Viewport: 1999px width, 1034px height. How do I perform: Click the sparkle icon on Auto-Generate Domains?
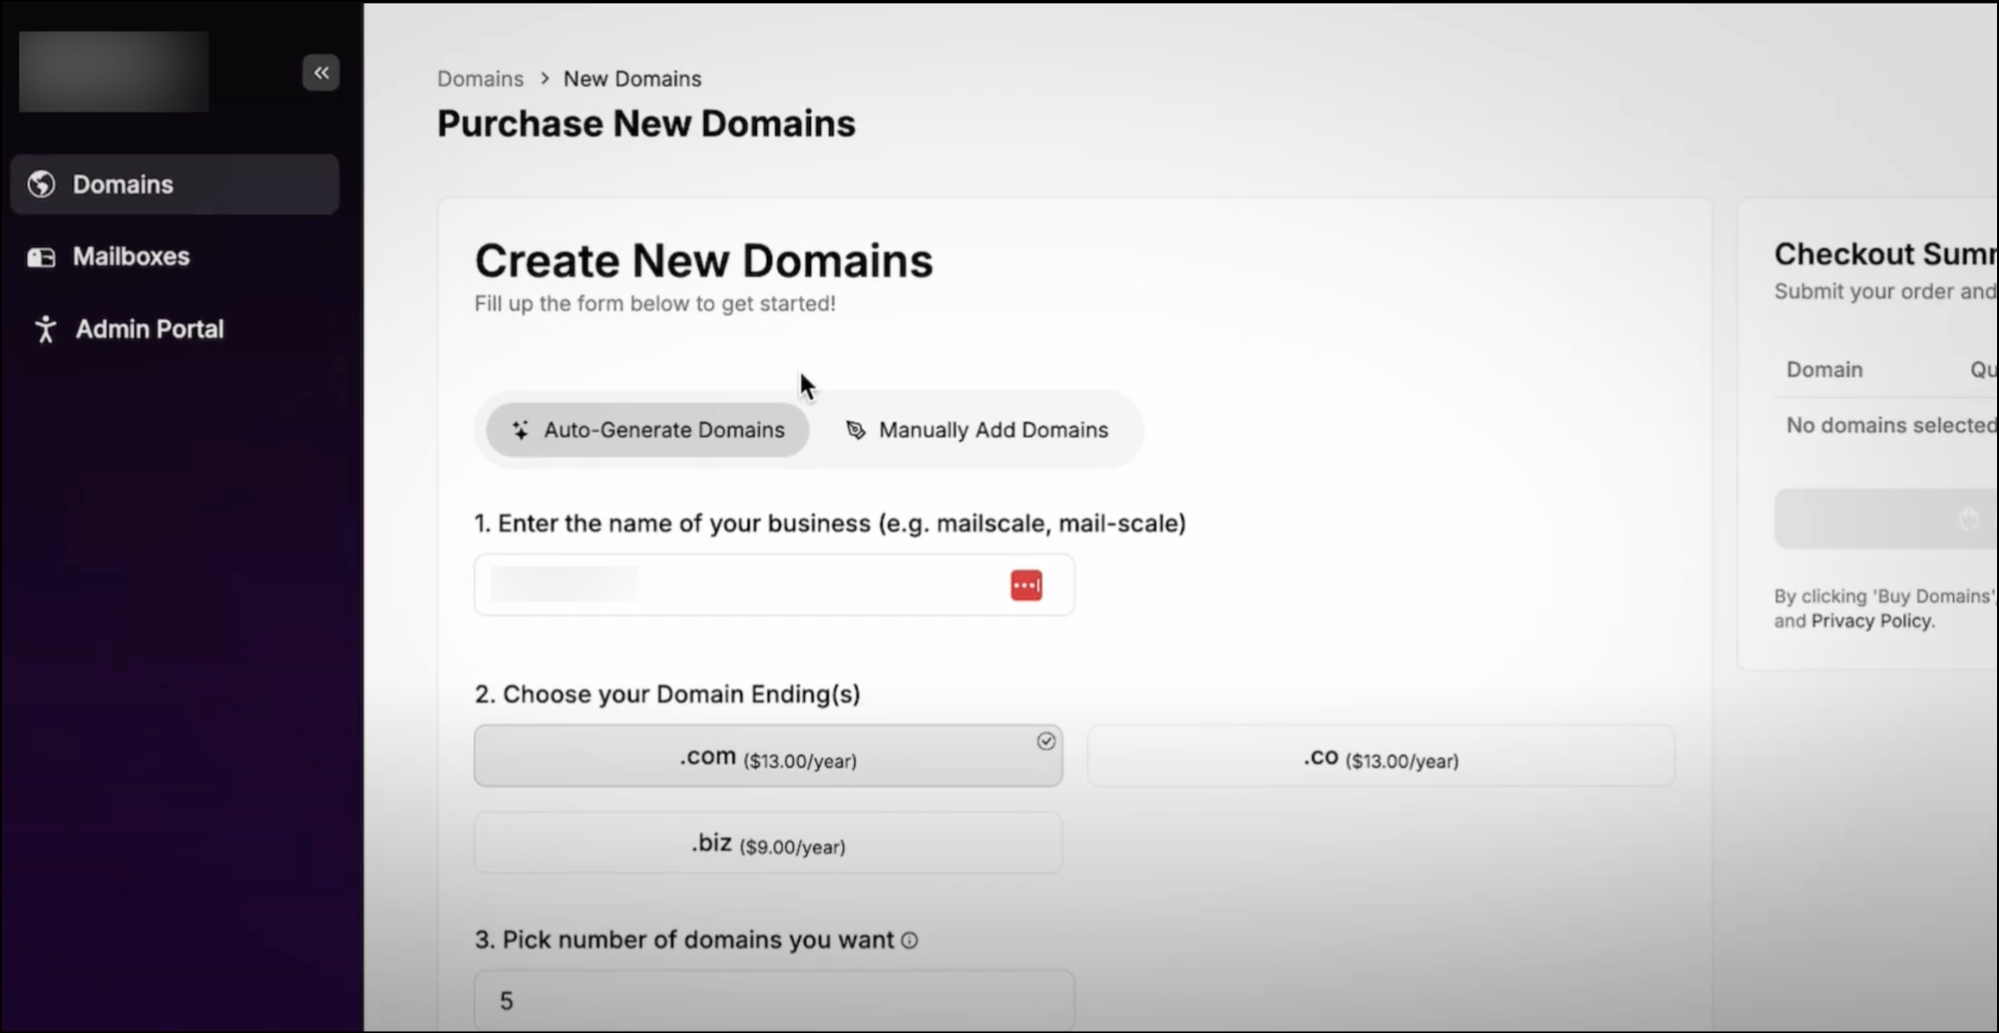[520, 430]
